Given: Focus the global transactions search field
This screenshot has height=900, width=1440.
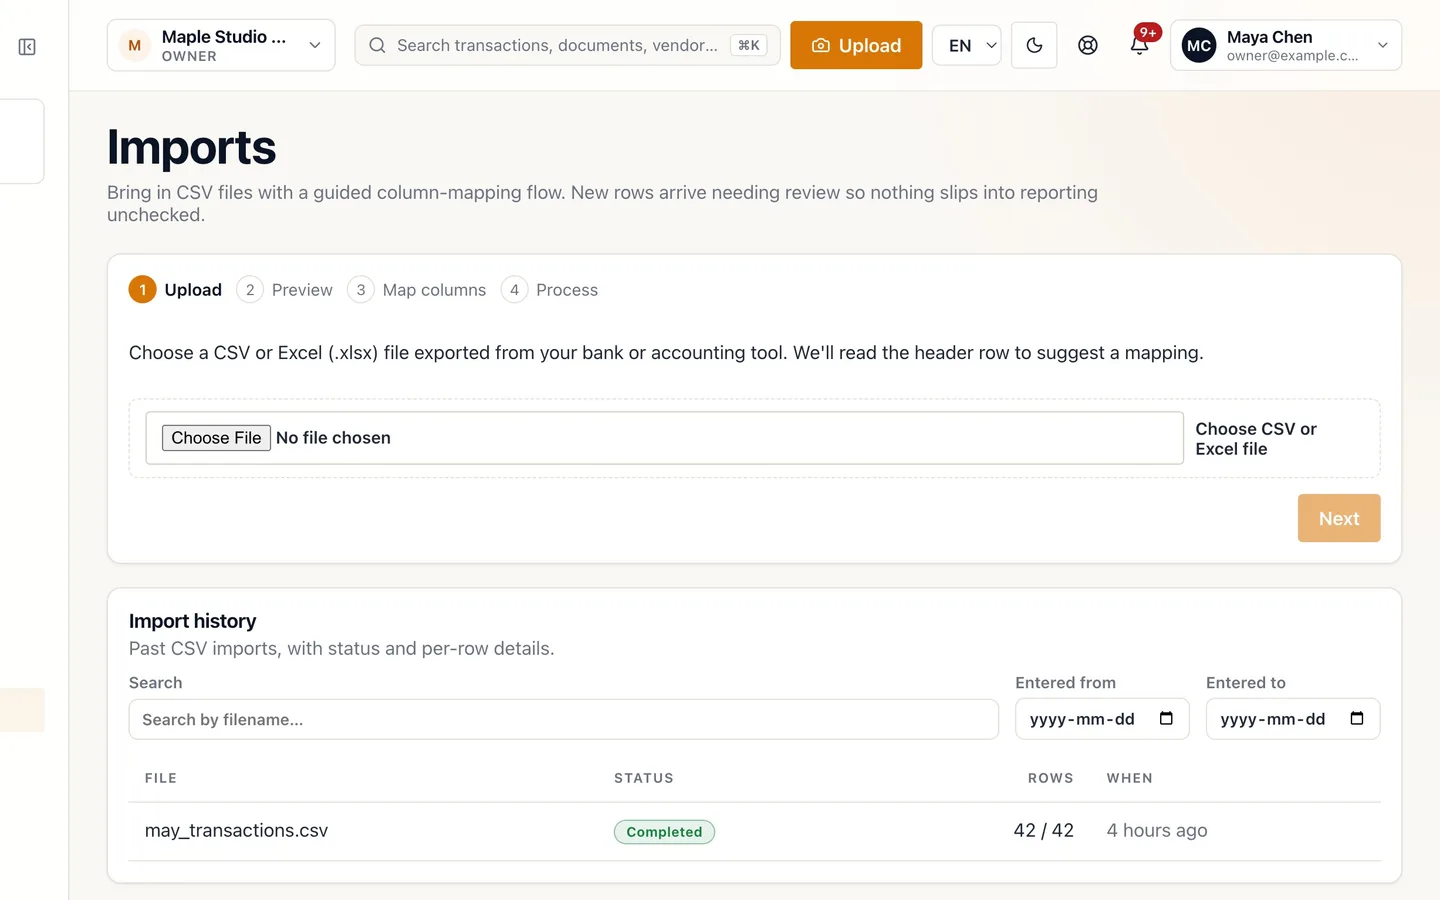Looking at the screenshot, I should [x=567, y=45].
